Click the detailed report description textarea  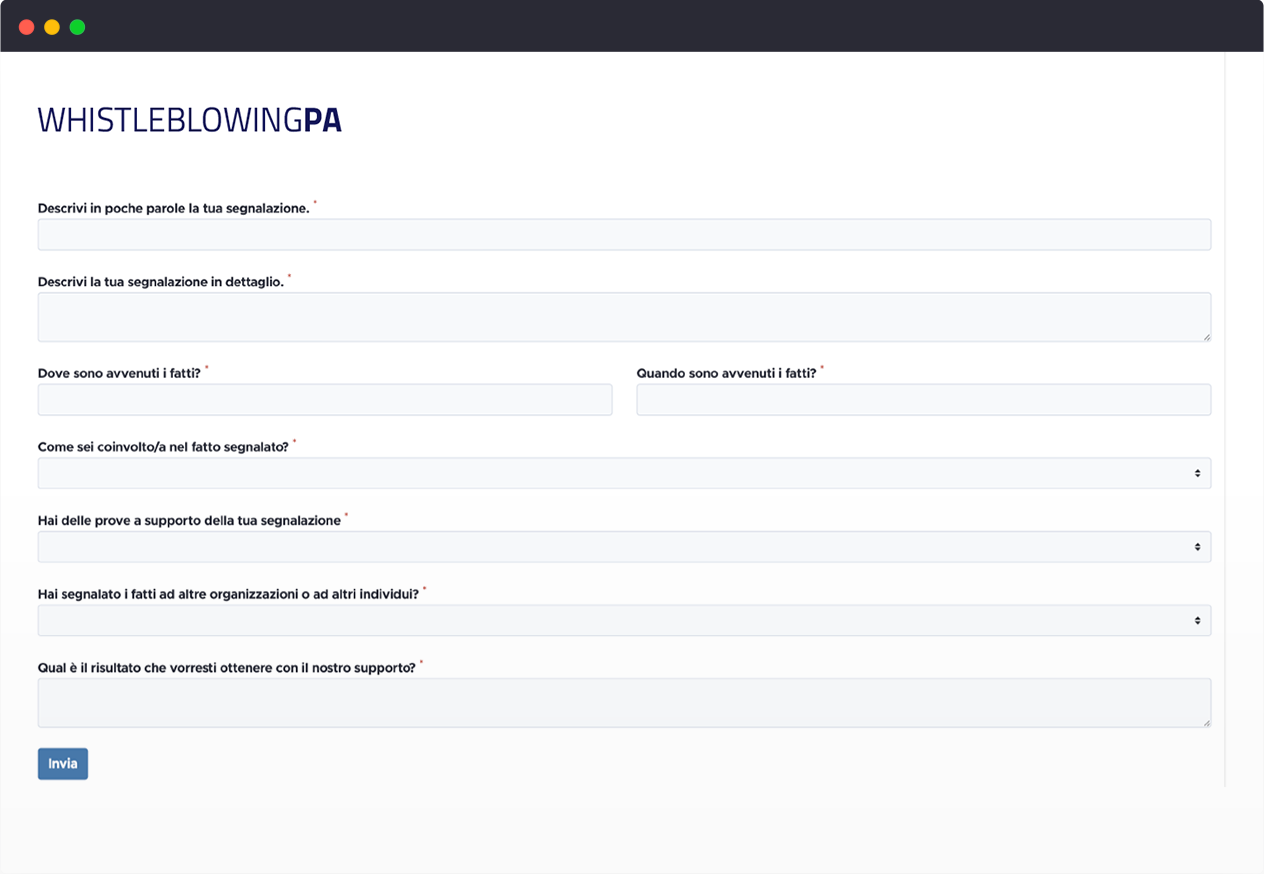point(624,317)
